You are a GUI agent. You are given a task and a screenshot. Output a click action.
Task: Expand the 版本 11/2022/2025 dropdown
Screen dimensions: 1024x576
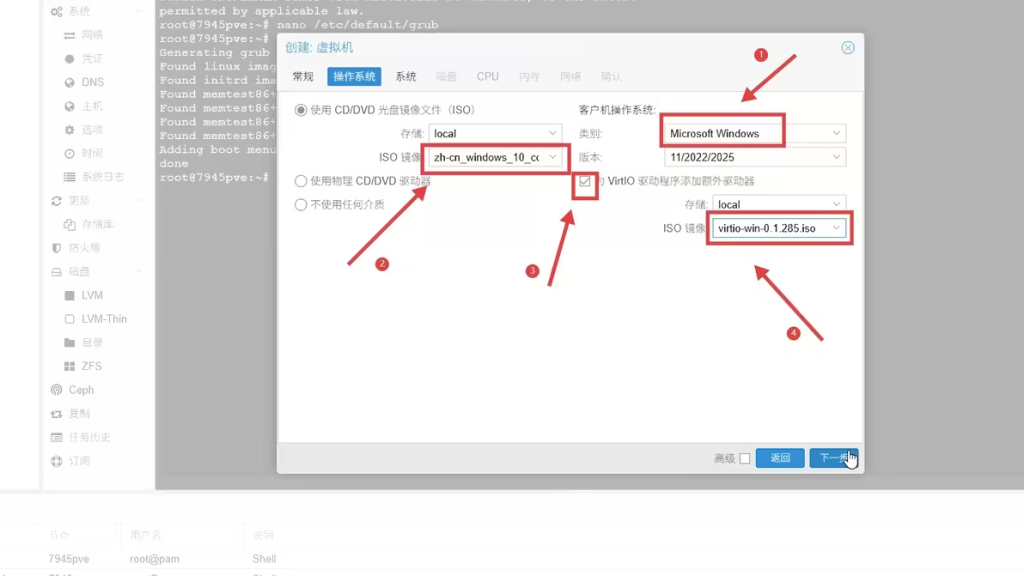pyautogui.click(x=754, y=157)
